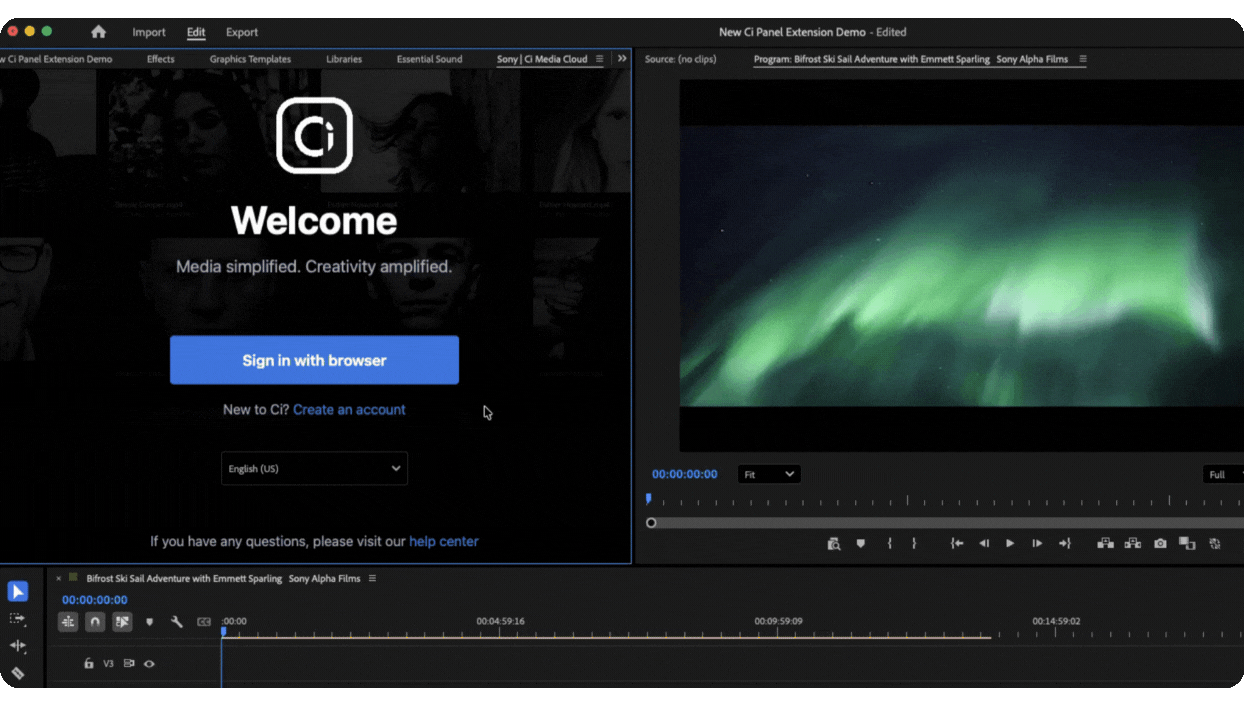Click Mark Out brace in Program monitor
This screenshot has height=706, width=1244.
coord(913,543)
